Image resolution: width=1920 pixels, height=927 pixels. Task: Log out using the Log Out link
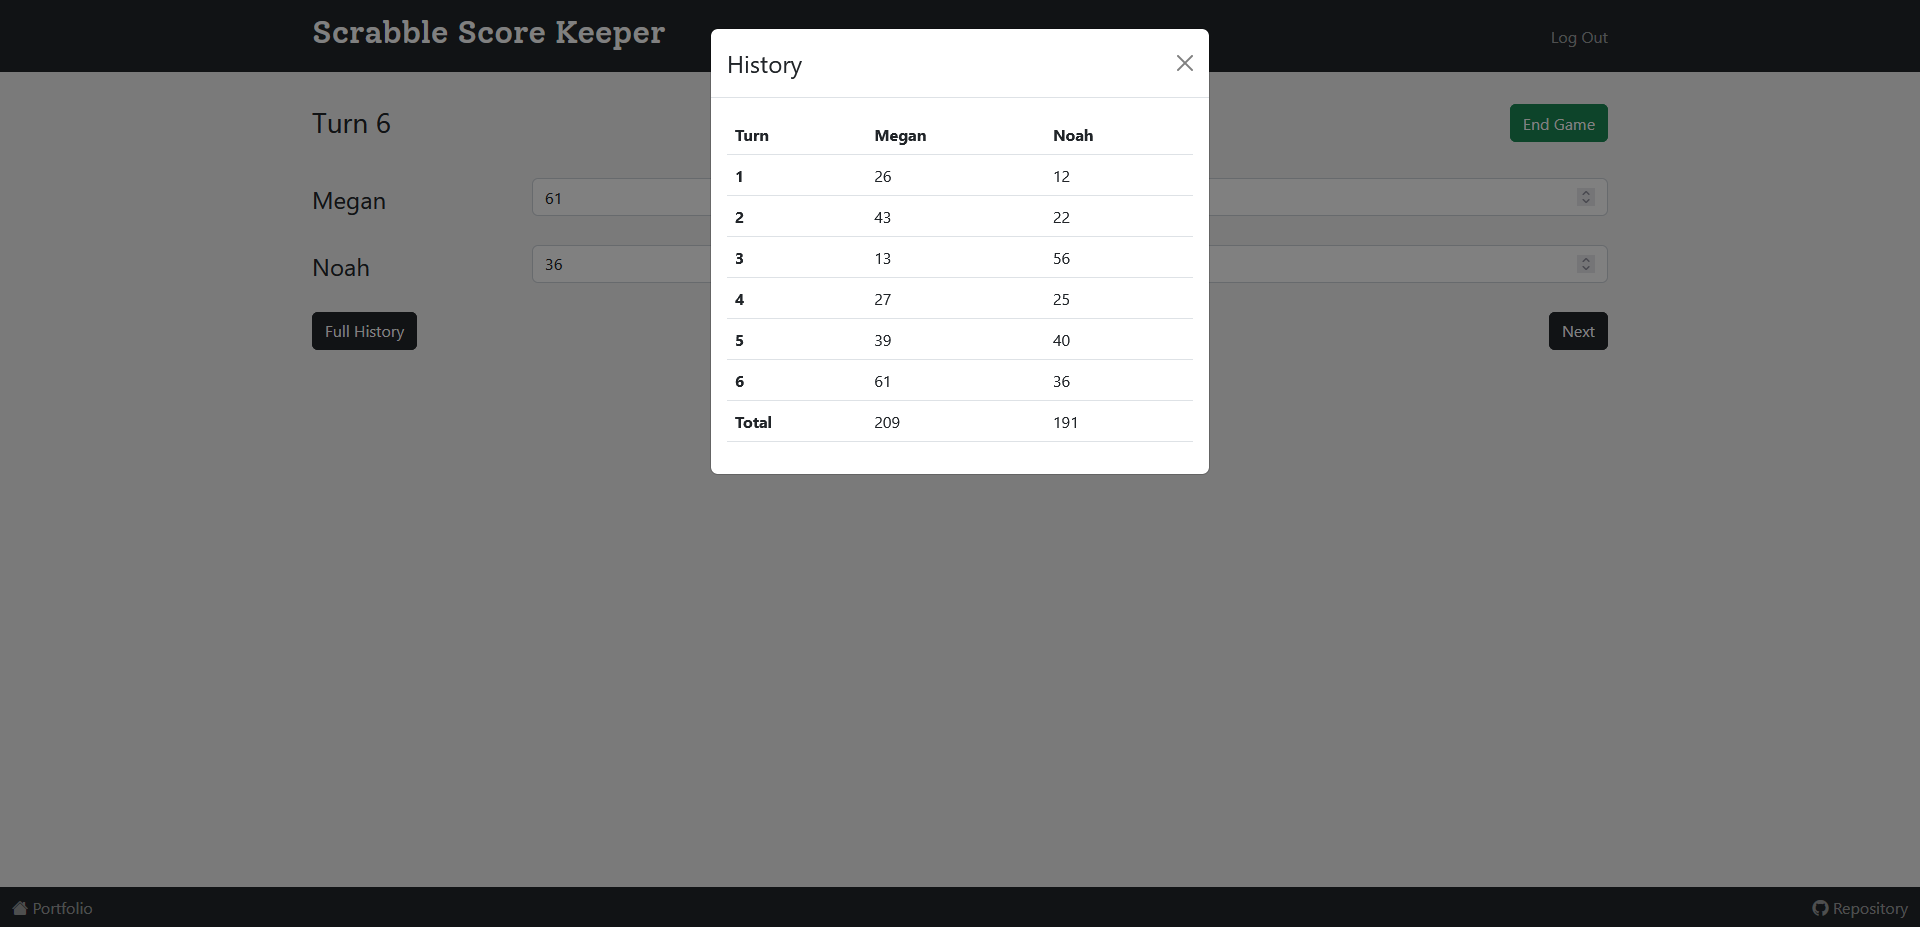(x=1578, y=38)
